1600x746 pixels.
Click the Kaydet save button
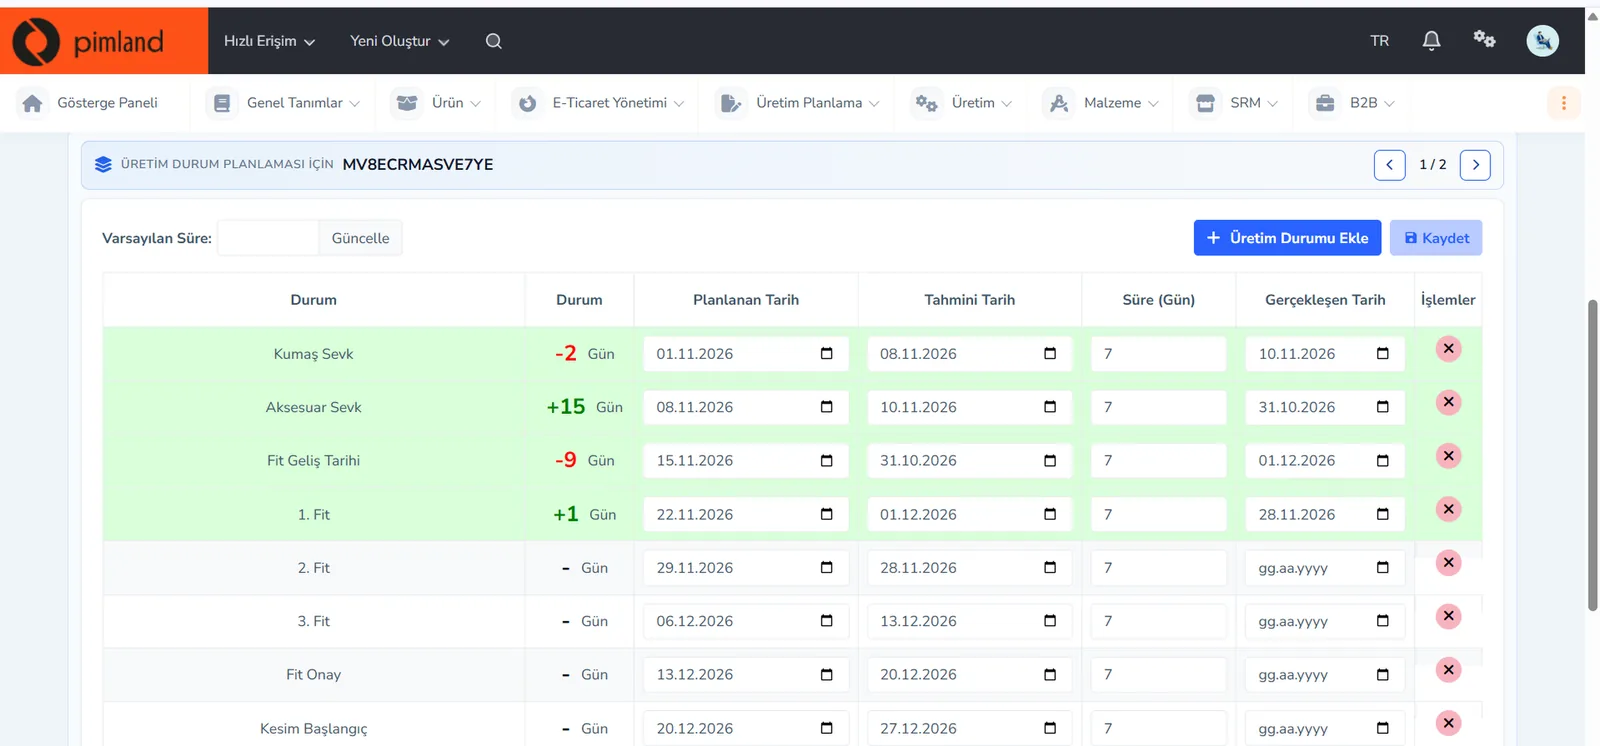pyautogui.click(x=1436, y=238)
